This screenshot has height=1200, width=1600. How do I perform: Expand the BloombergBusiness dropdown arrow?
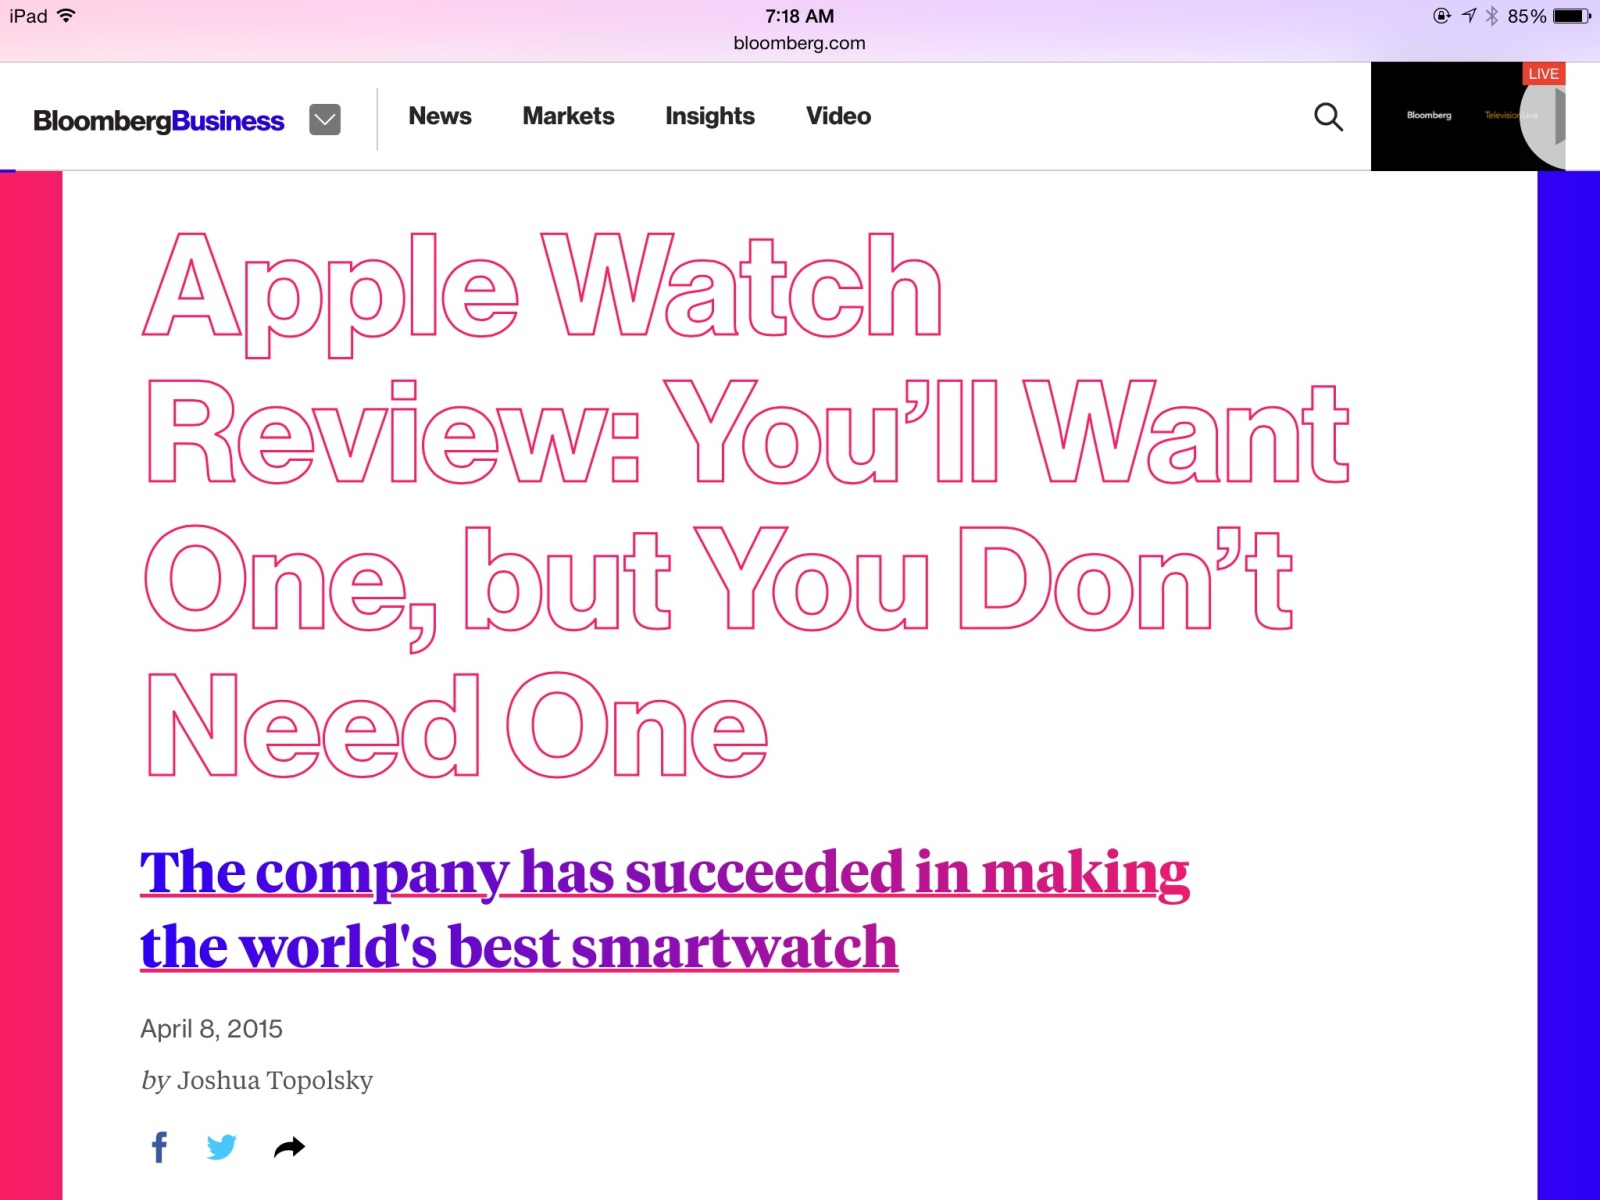pos(325,120)
